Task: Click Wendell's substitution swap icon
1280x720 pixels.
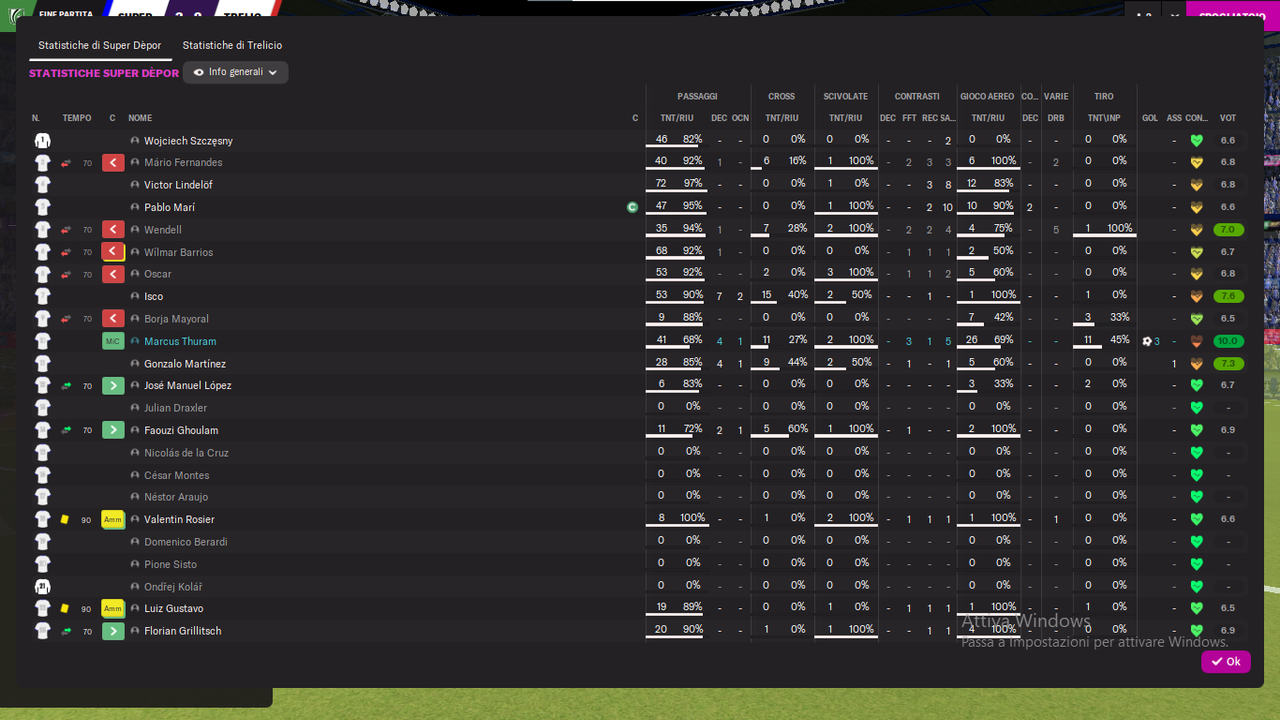Action: [x=66, y=230]
